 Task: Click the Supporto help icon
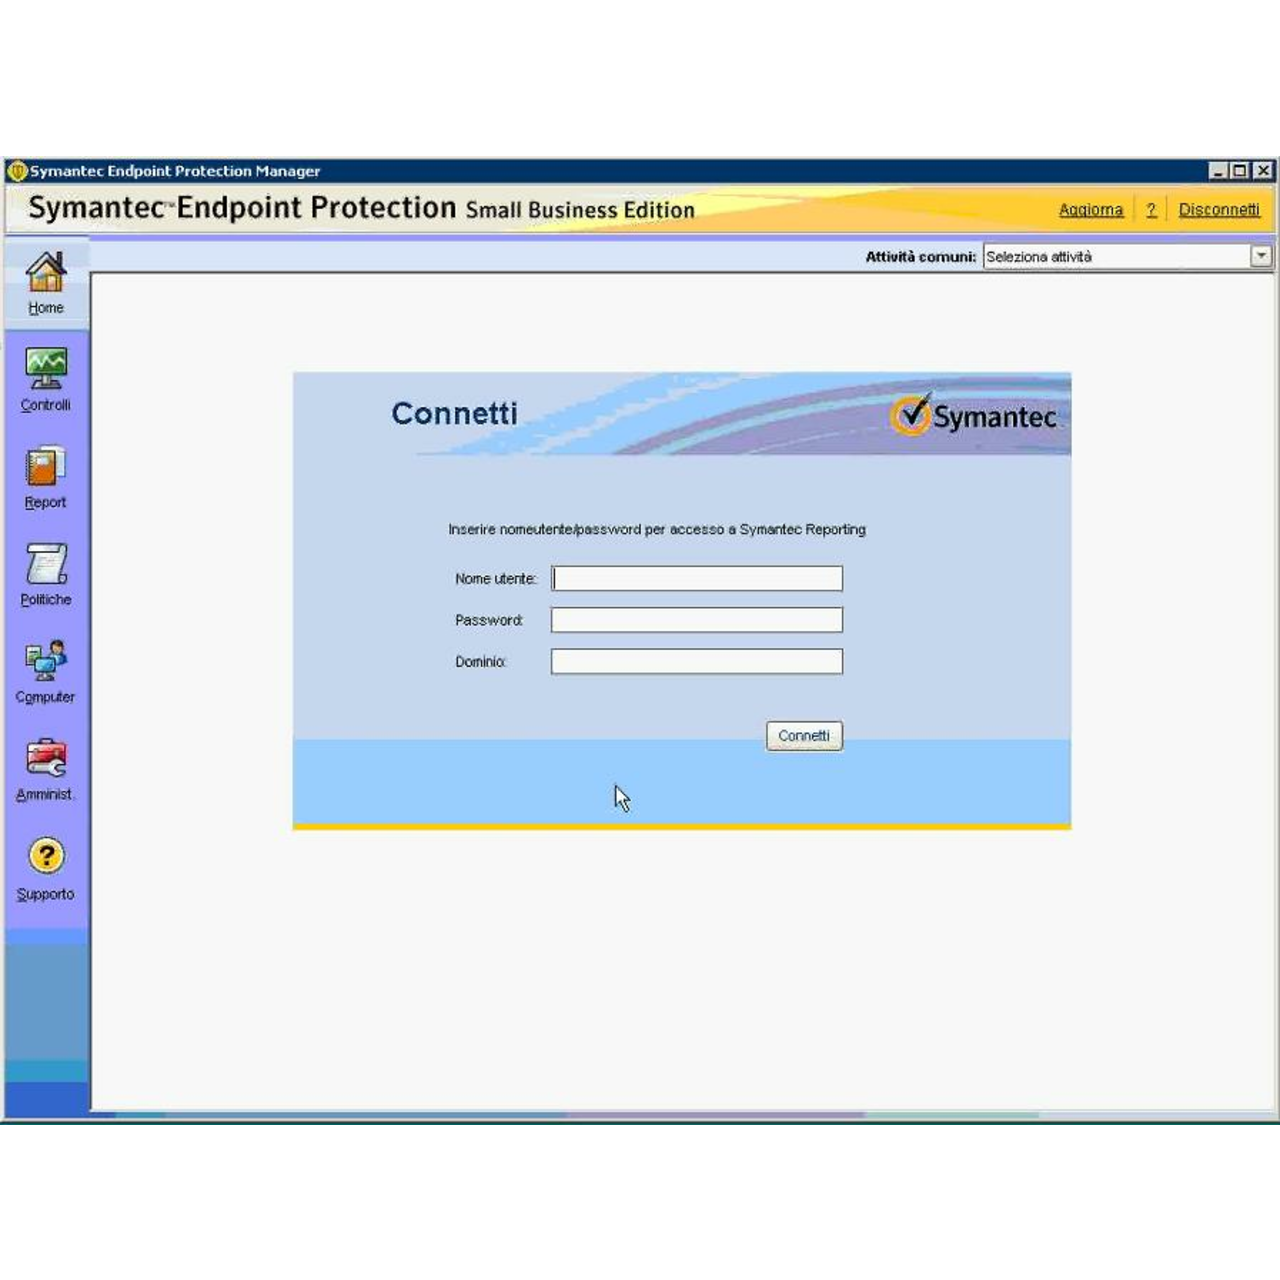tap(45, 857)
